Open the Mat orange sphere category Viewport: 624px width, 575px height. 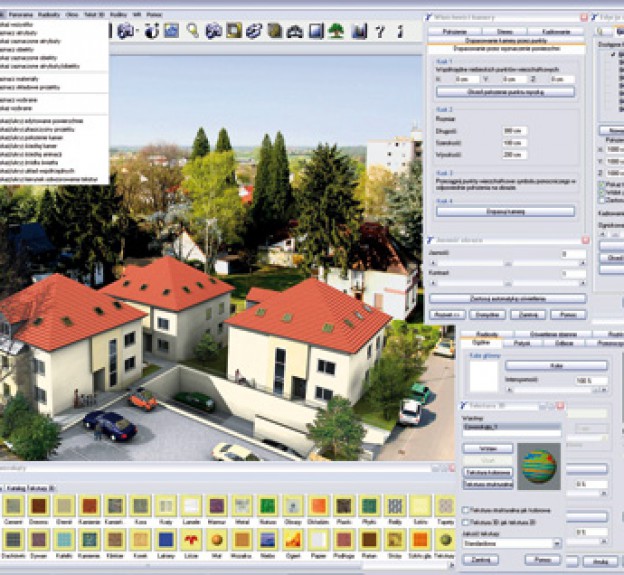pos(217,540)
